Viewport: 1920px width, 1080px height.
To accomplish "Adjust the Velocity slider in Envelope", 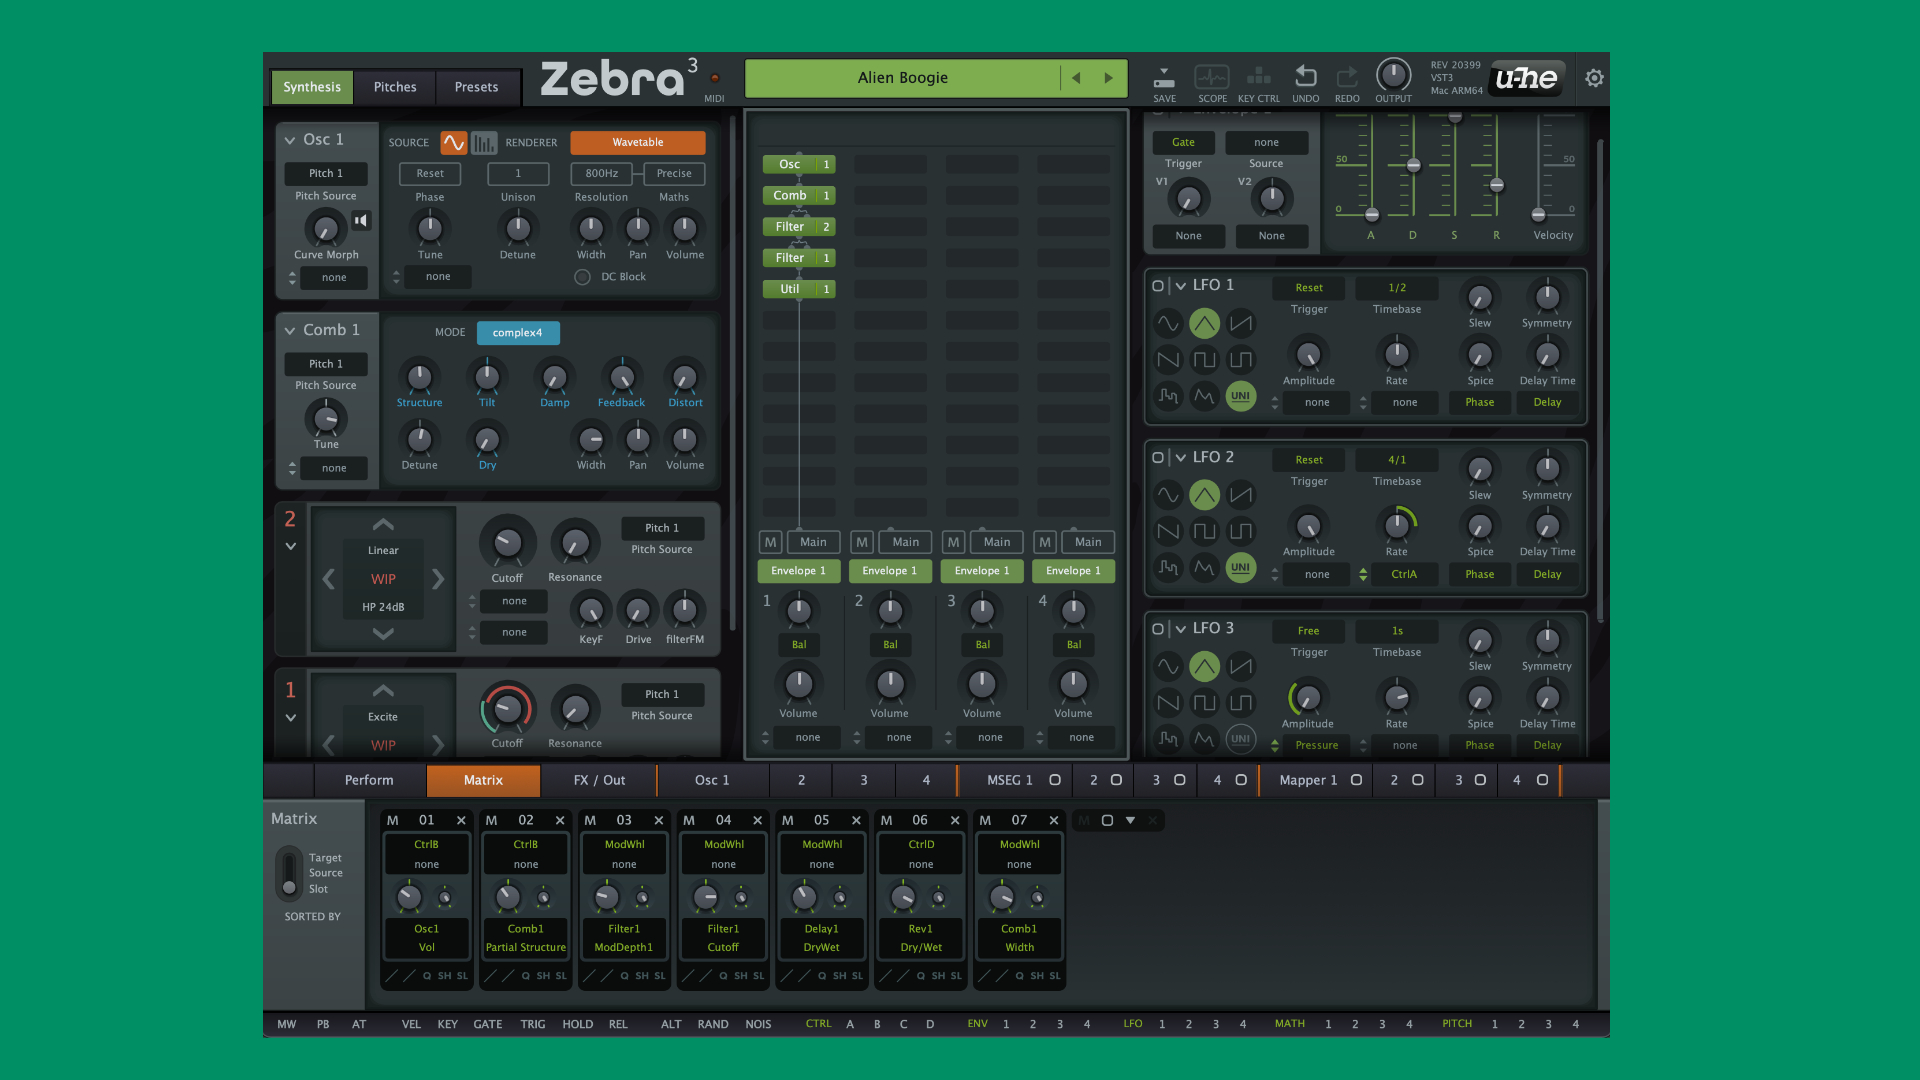I will coord(1539,214).
